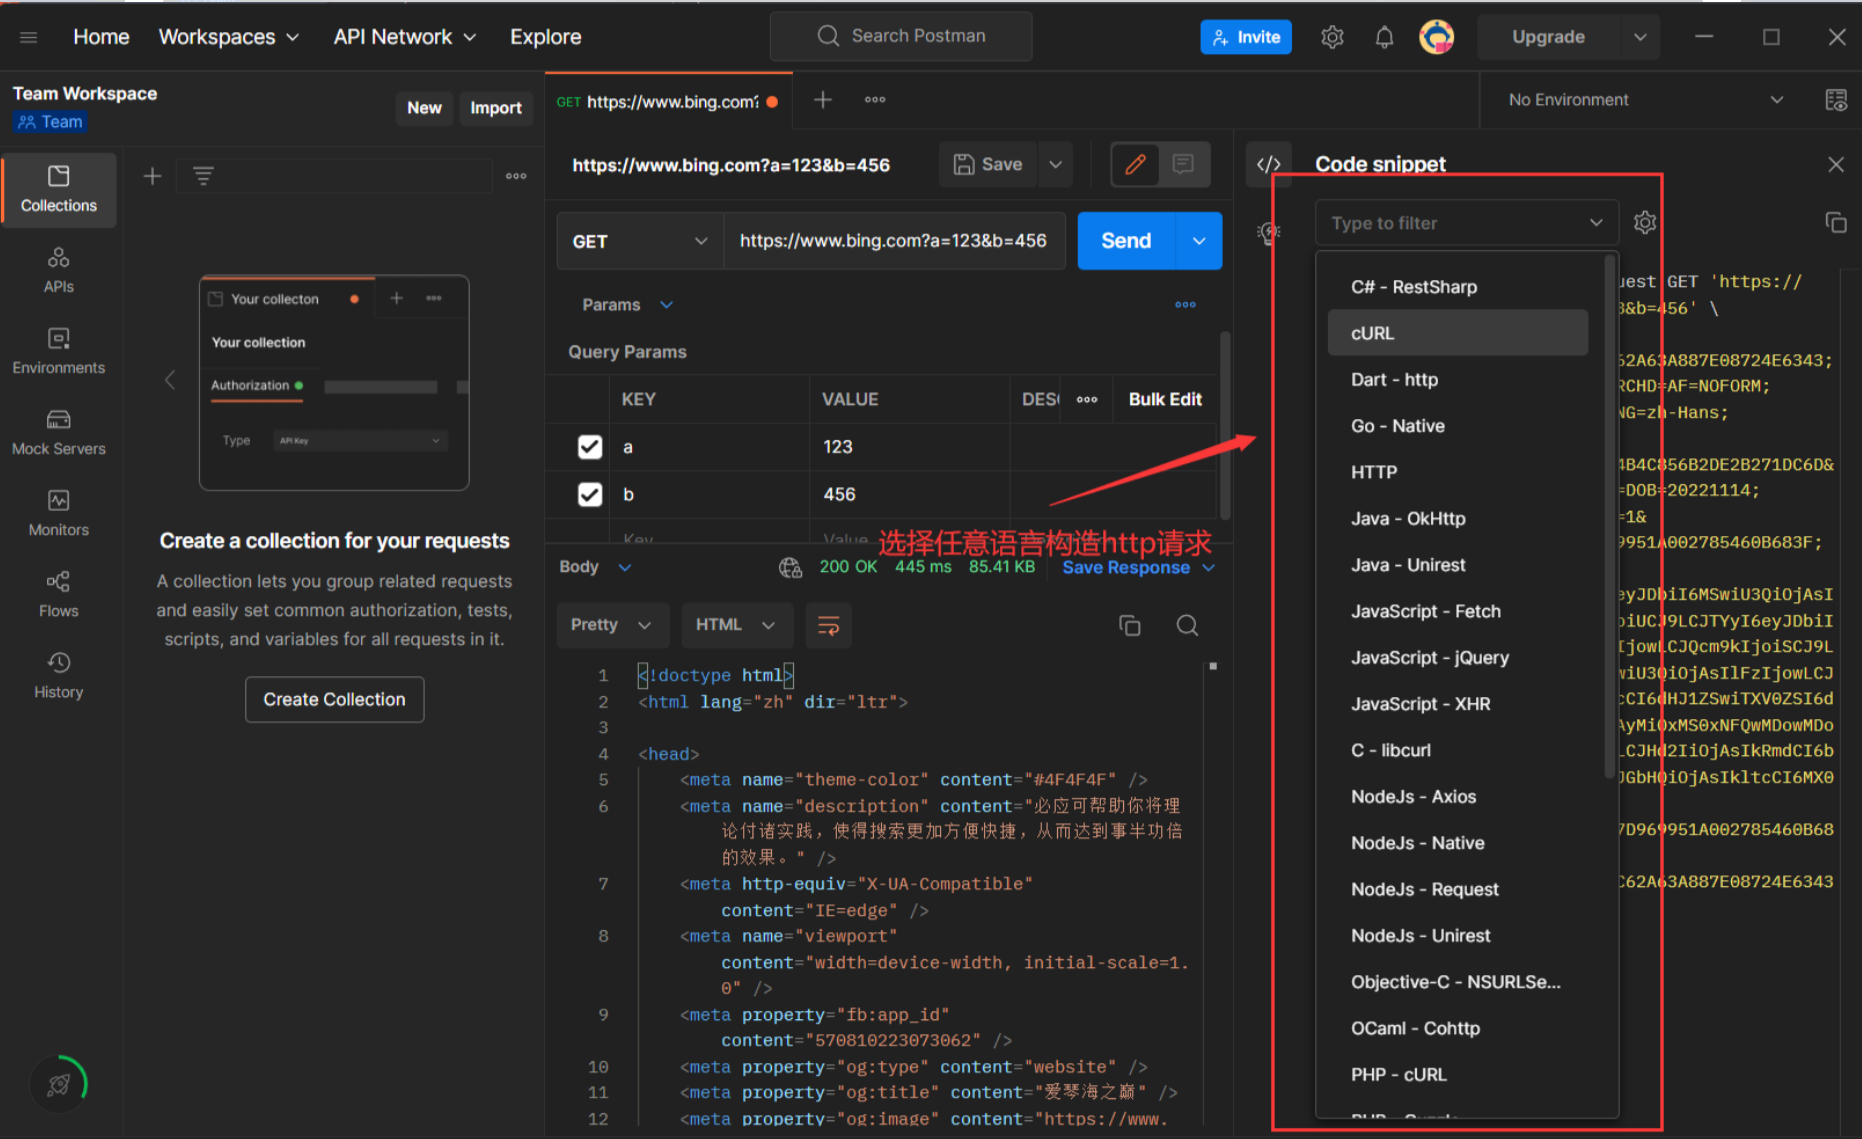1862x1139 pixels.
Task: Open the Pretty view format dropdown
Action: pos(611,625)
